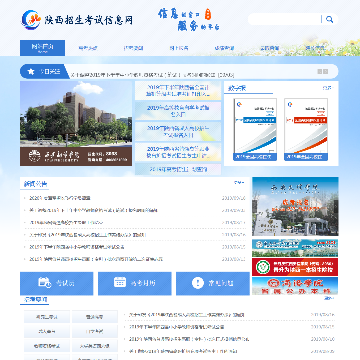The image size is (360, 360).
Task: Click the 'more' link of the news announcements section
Action: click(239, 183)
